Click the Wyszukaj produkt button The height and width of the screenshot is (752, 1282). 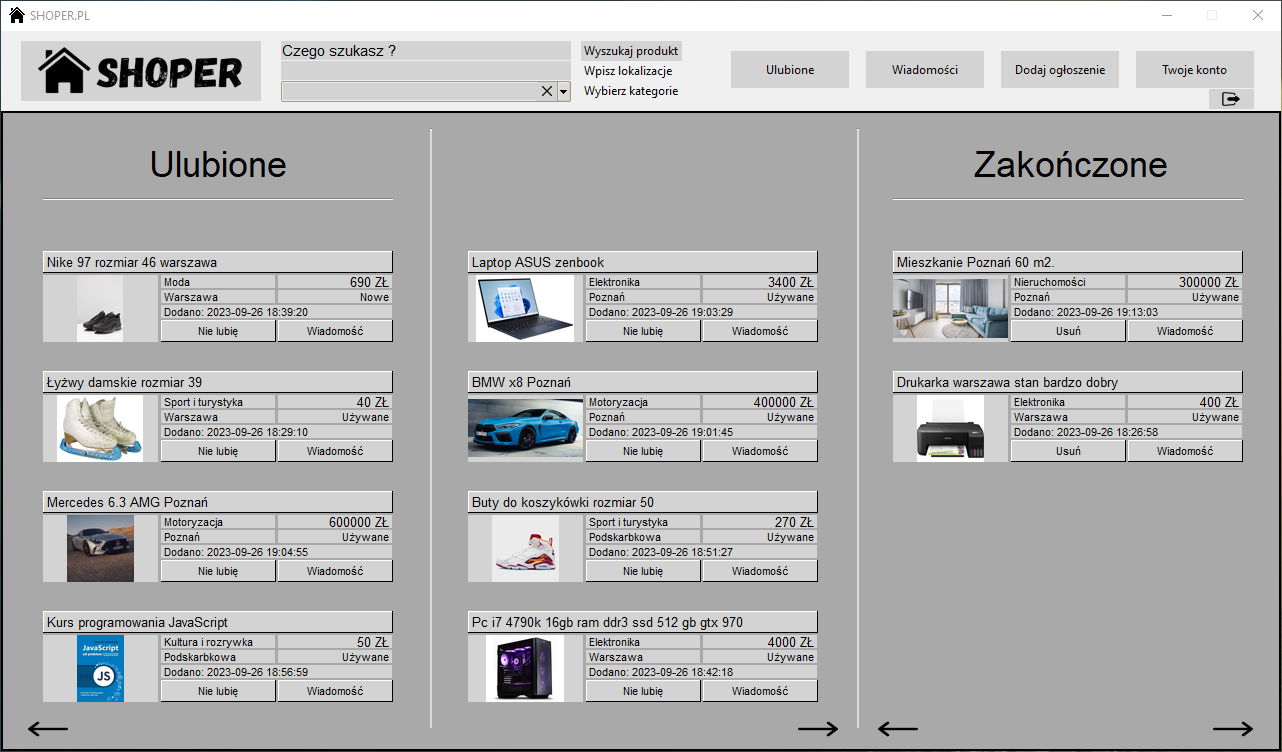[x=630, y=50]
